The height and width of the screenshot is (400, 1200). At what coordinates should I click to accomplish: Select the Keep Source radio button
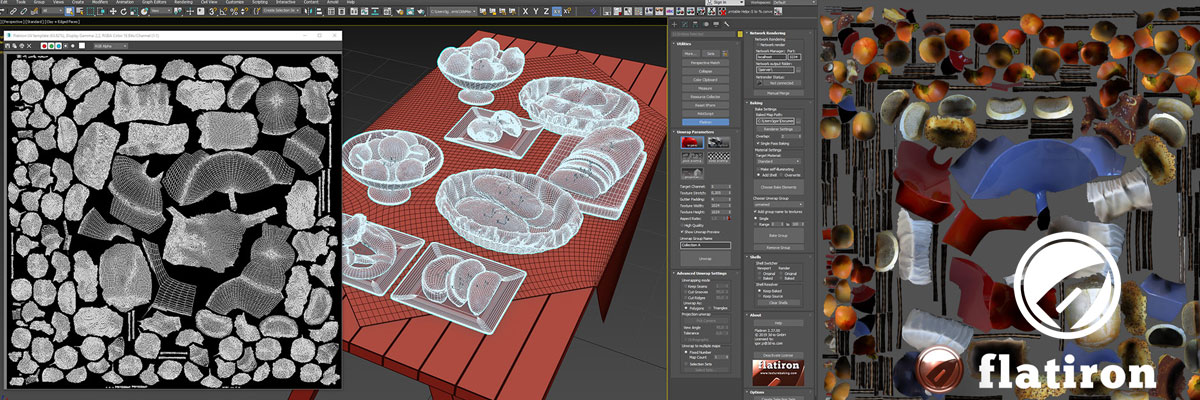(x=760, y=296)
